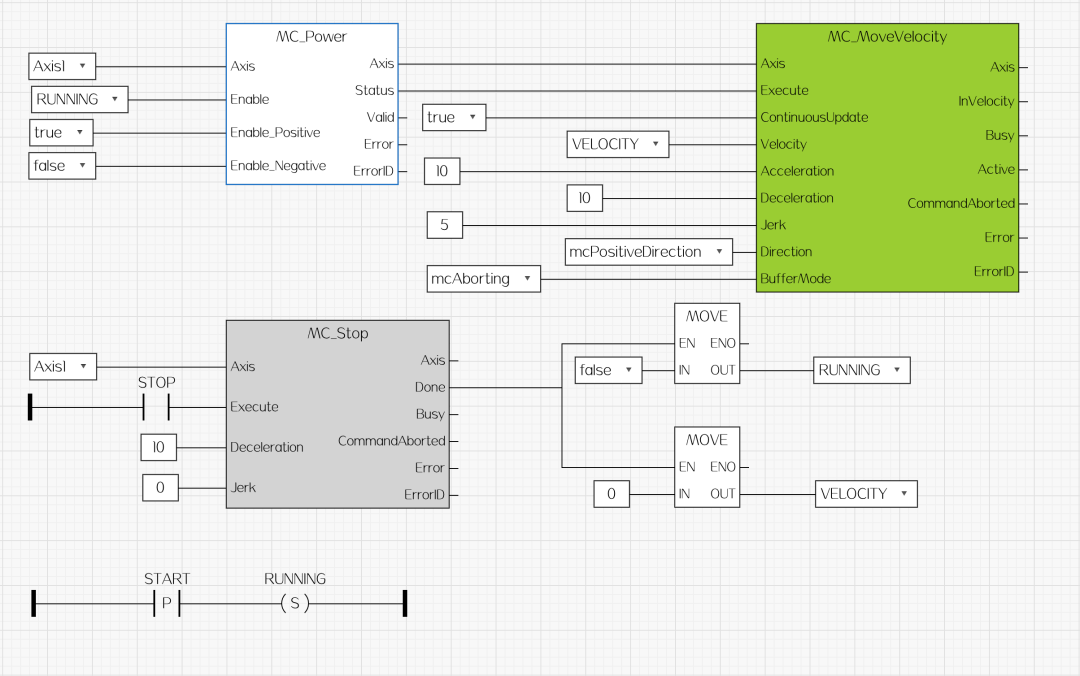The image size is (1080, 676).
Task: Click the lower MOVE IN value 0
Action: [612, 494]
